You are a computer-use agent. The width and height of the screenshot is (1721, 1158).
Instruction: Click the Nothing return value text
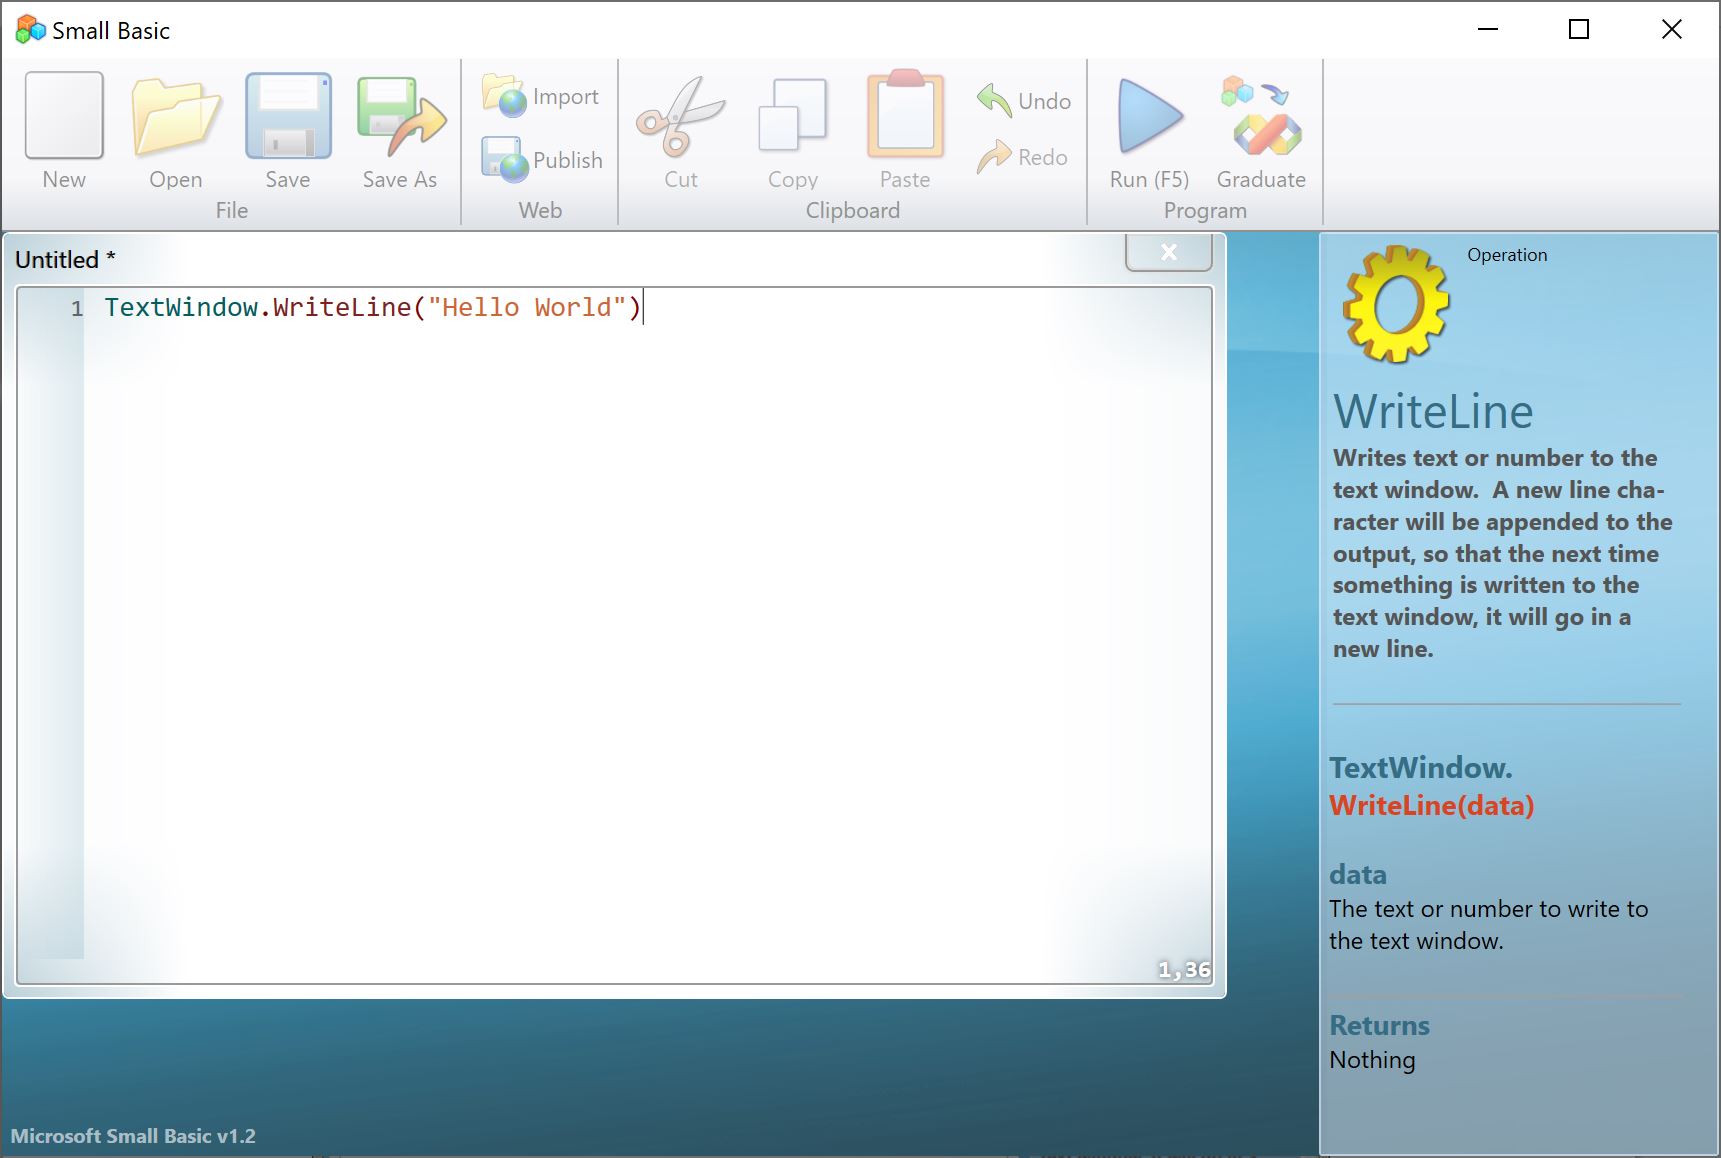pyautogui.click(x=1372, y=1060)
